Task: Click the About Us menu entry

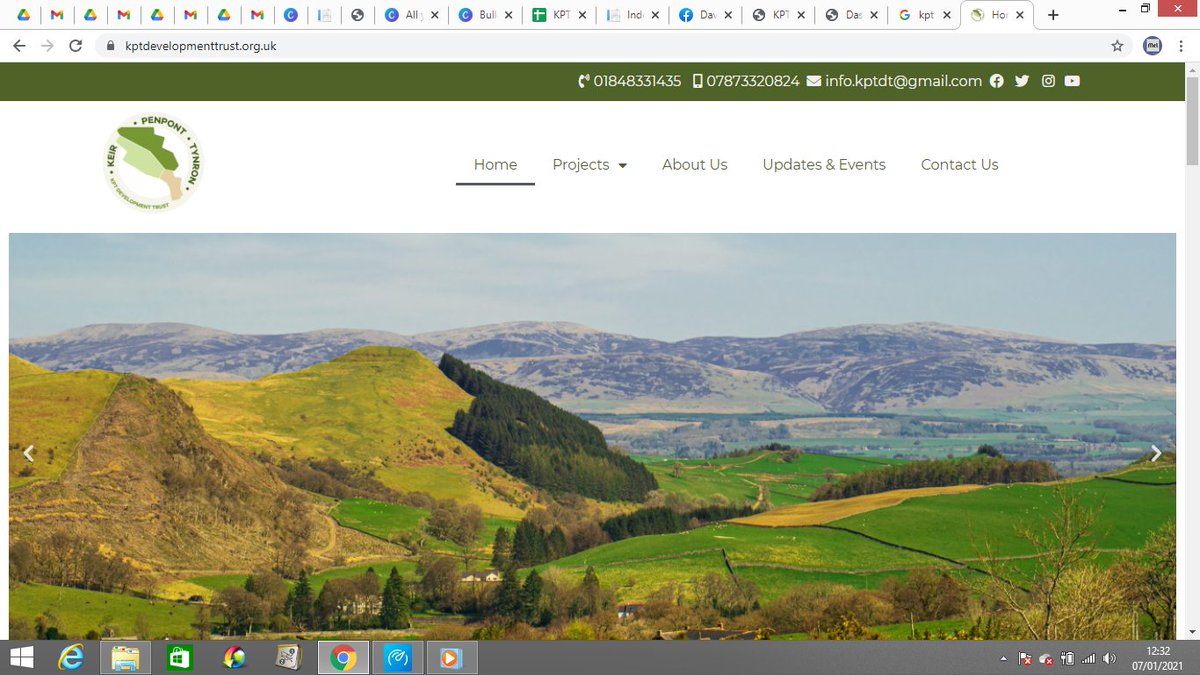Action: pyautogui.click(x=694, y=164)
